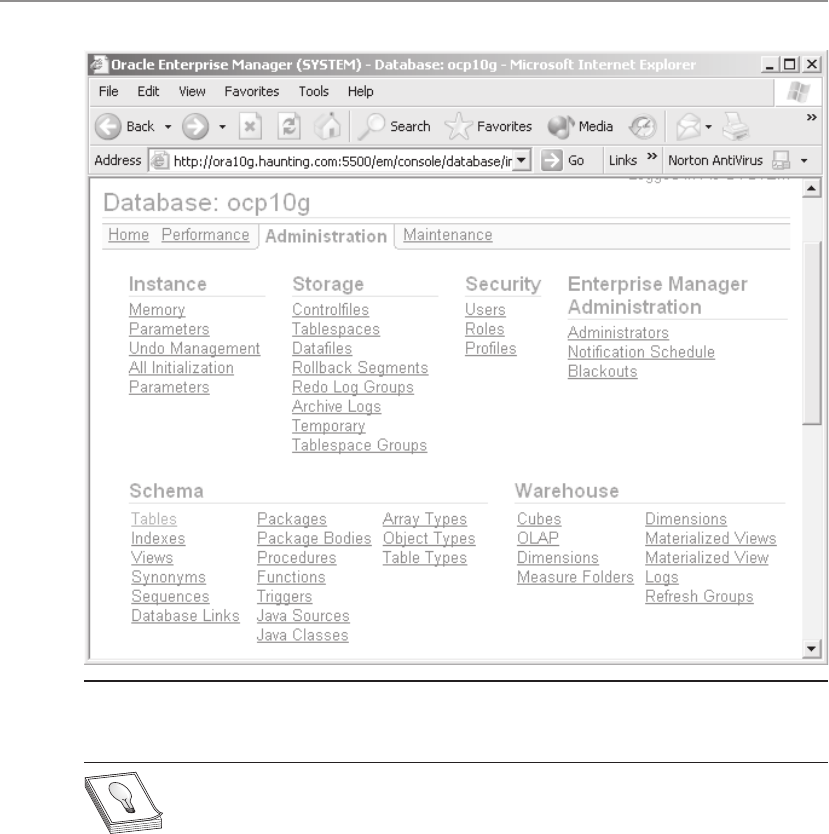Click the Windows logo throbber icon
The height and width of the screenshot is (834, 829).
798,92
